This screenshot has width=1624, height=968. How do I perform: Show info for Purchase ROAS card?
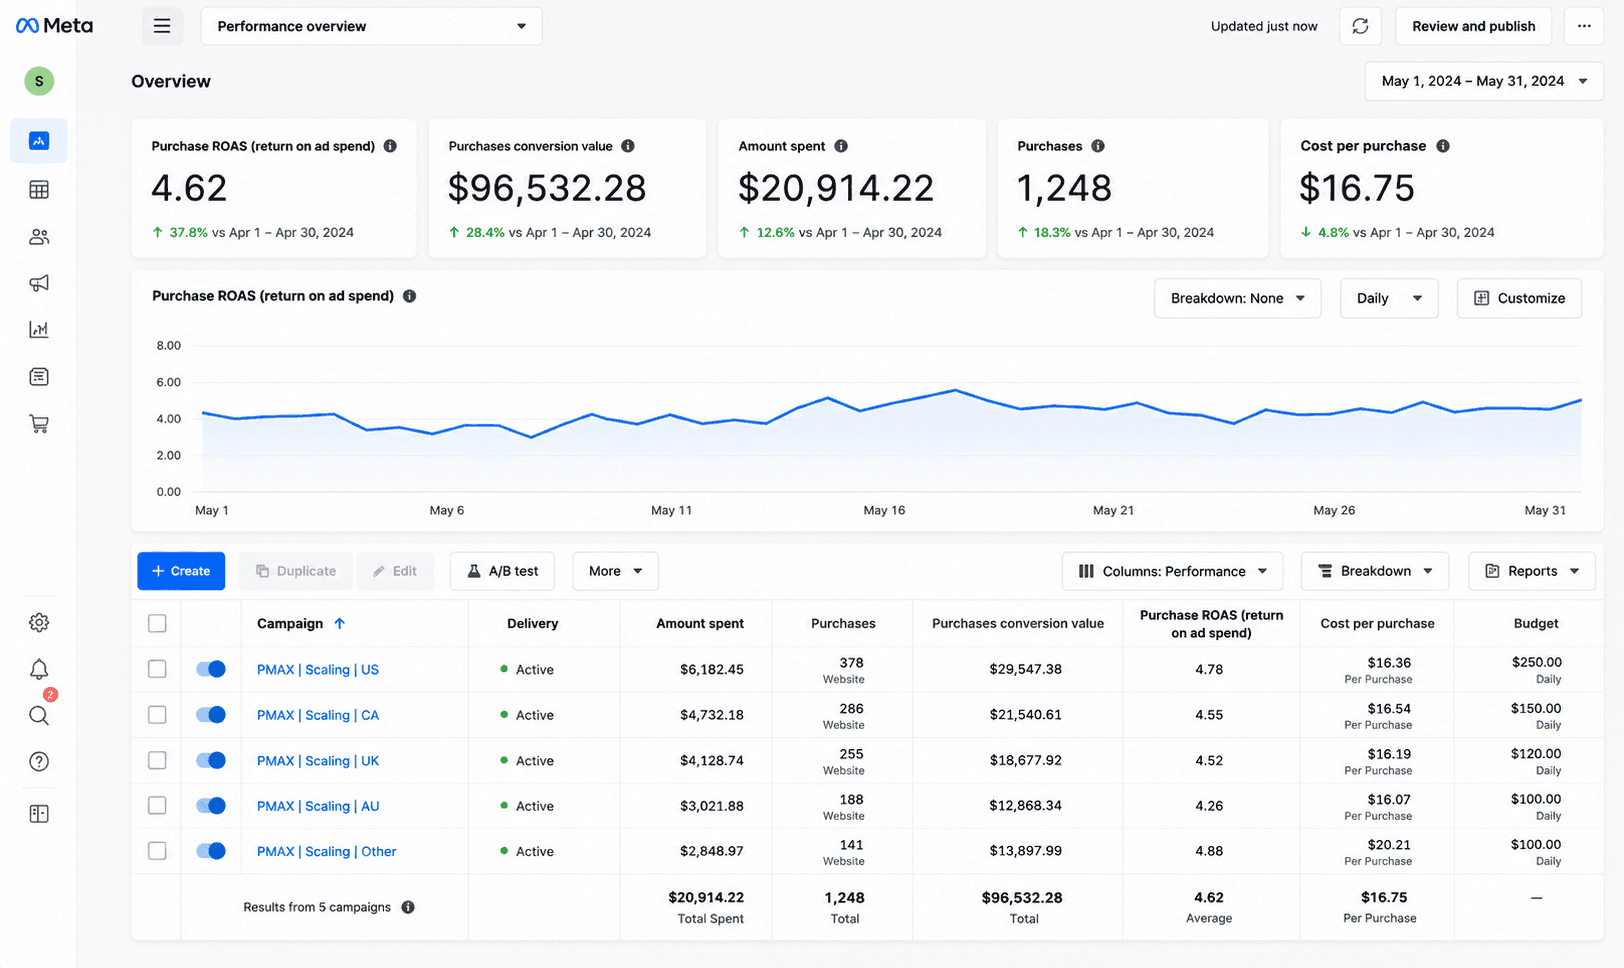point(390,146)
